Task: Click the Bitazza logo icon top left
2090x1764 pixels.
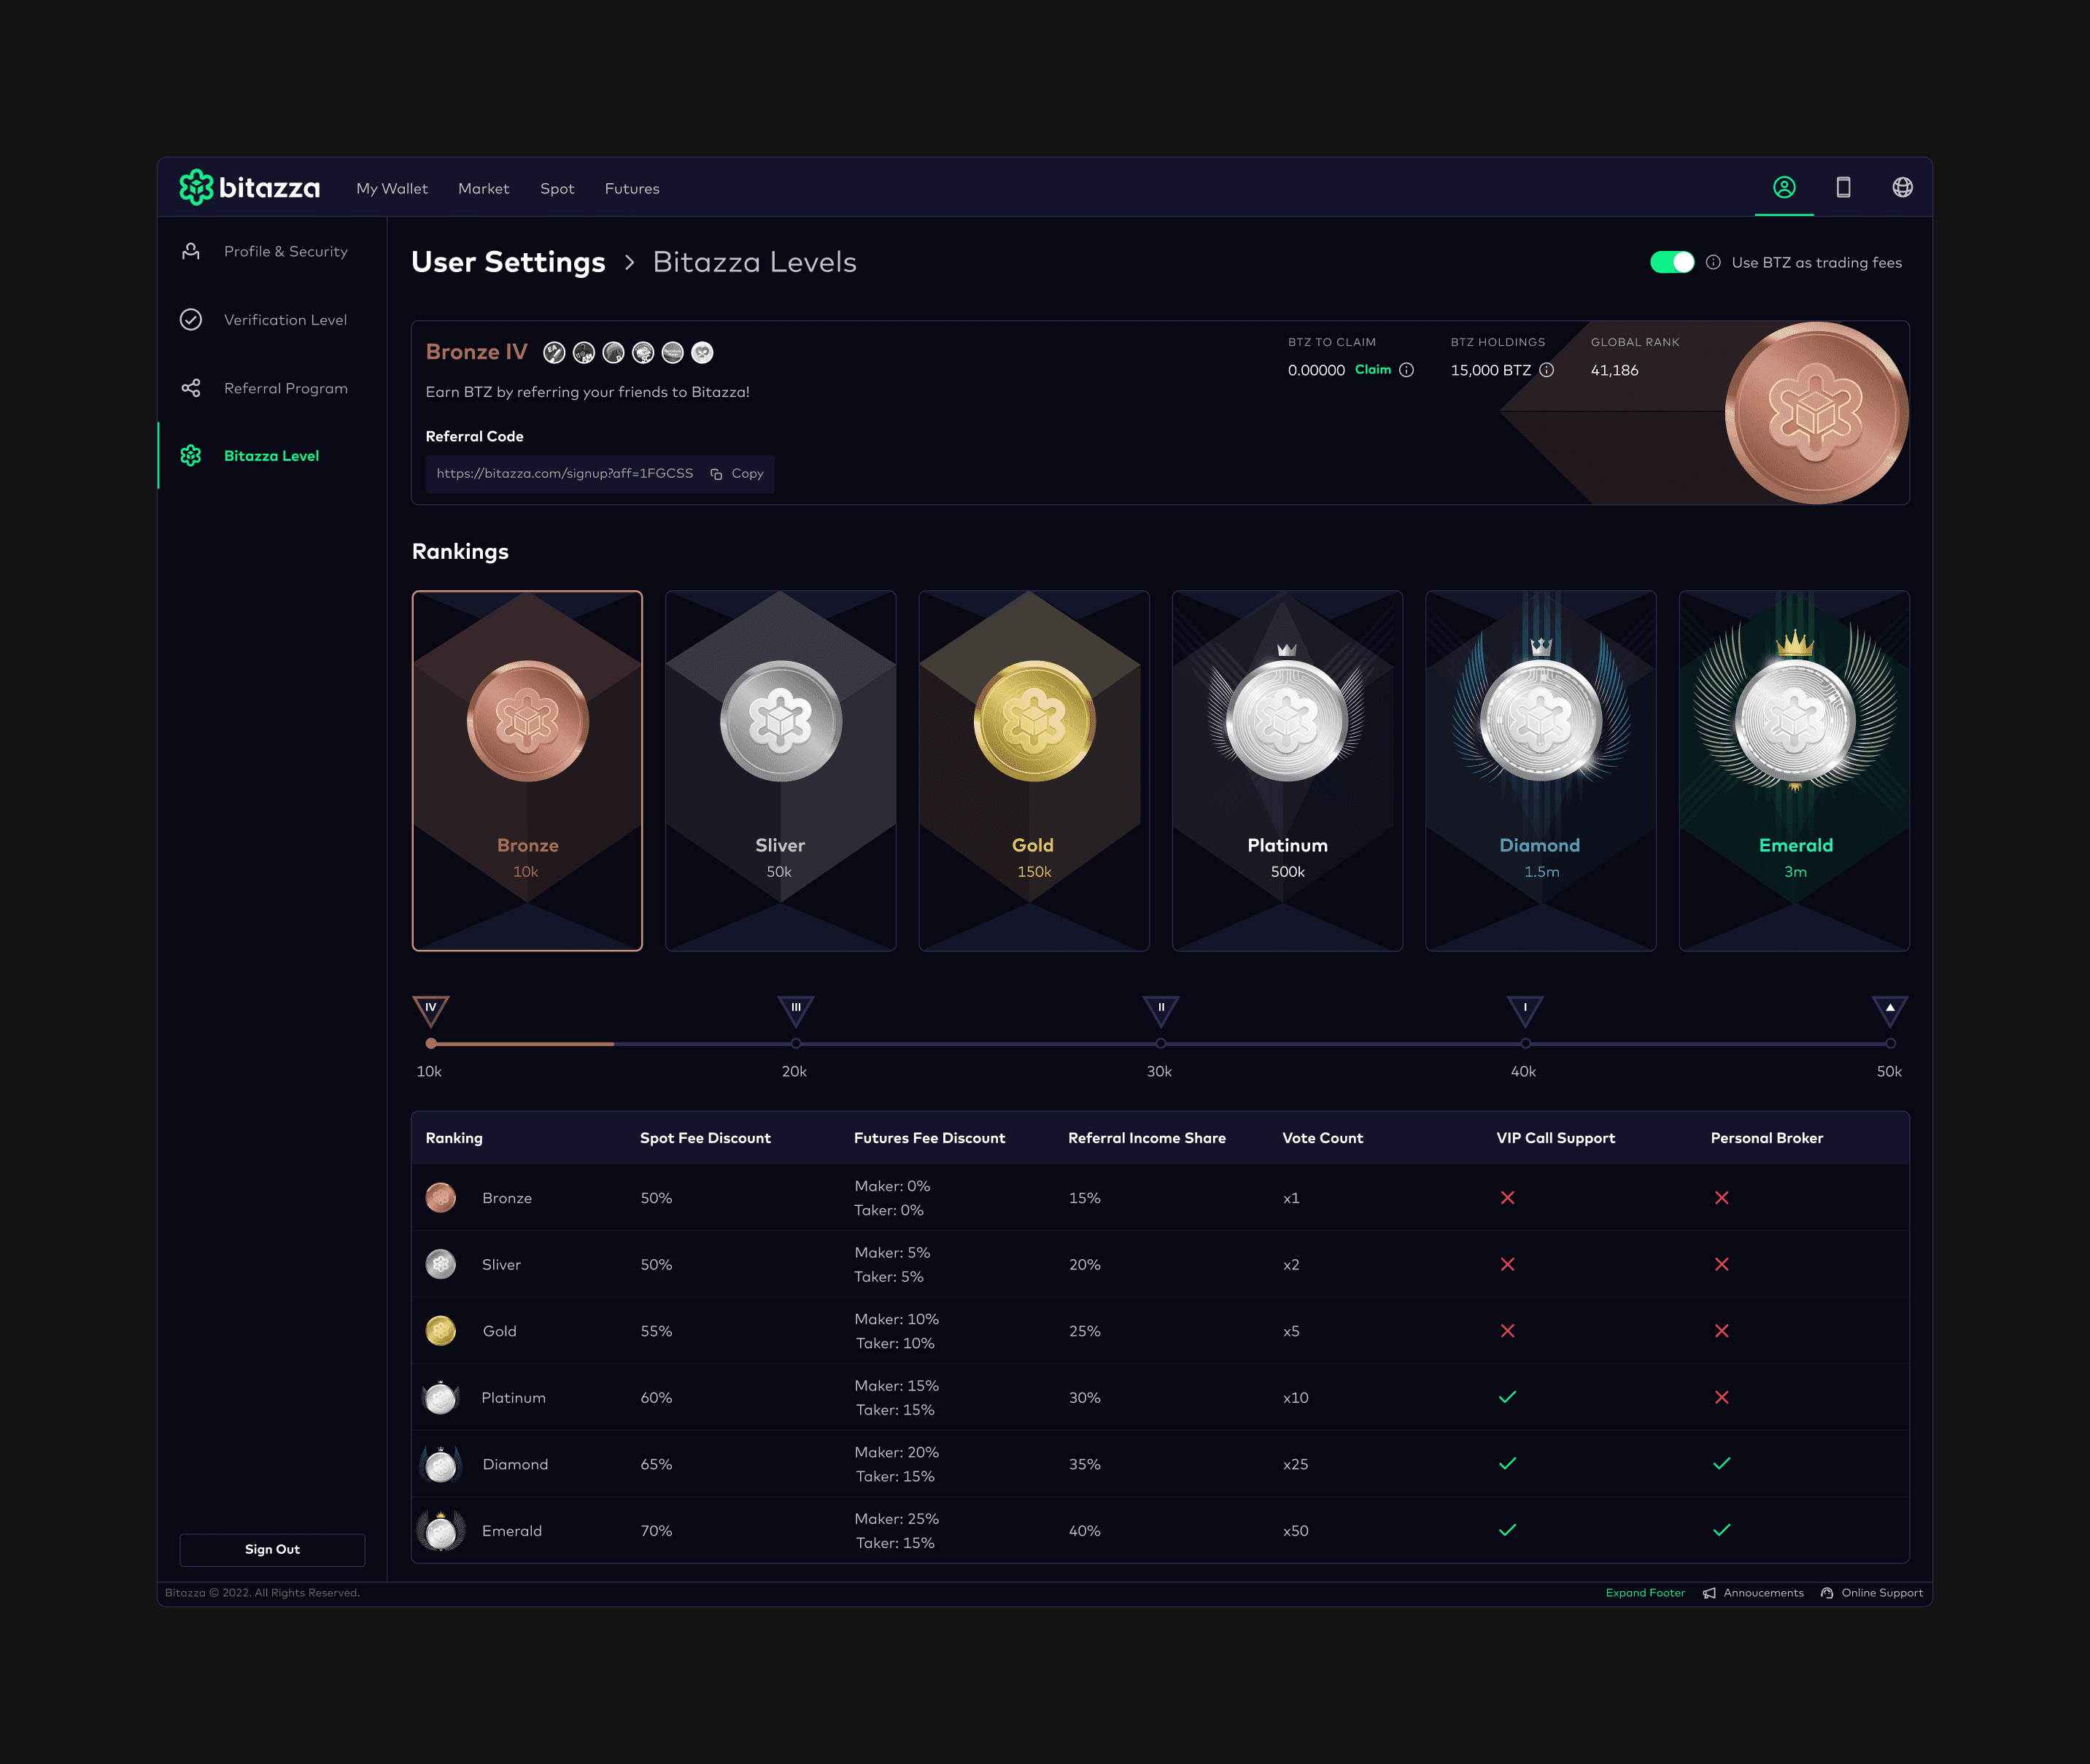Action: pyautogui.click(x=196, y=187)
